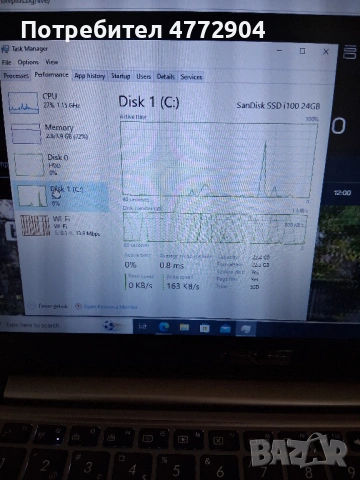Image resolution: width=360 pixels, height=480 pixels.
Task: Select the Memory usage thumbnail
Action: (26, 133)
